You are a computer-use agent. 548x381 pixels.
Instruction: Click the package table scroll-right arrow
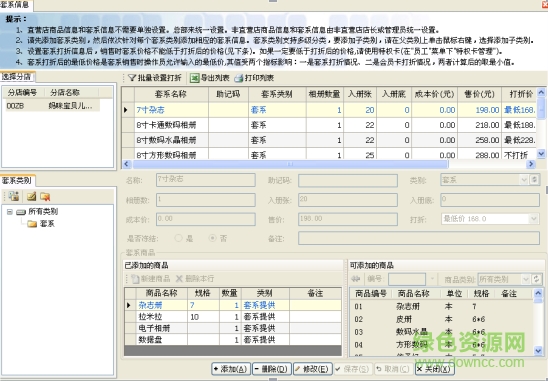(x=531, y=164)
